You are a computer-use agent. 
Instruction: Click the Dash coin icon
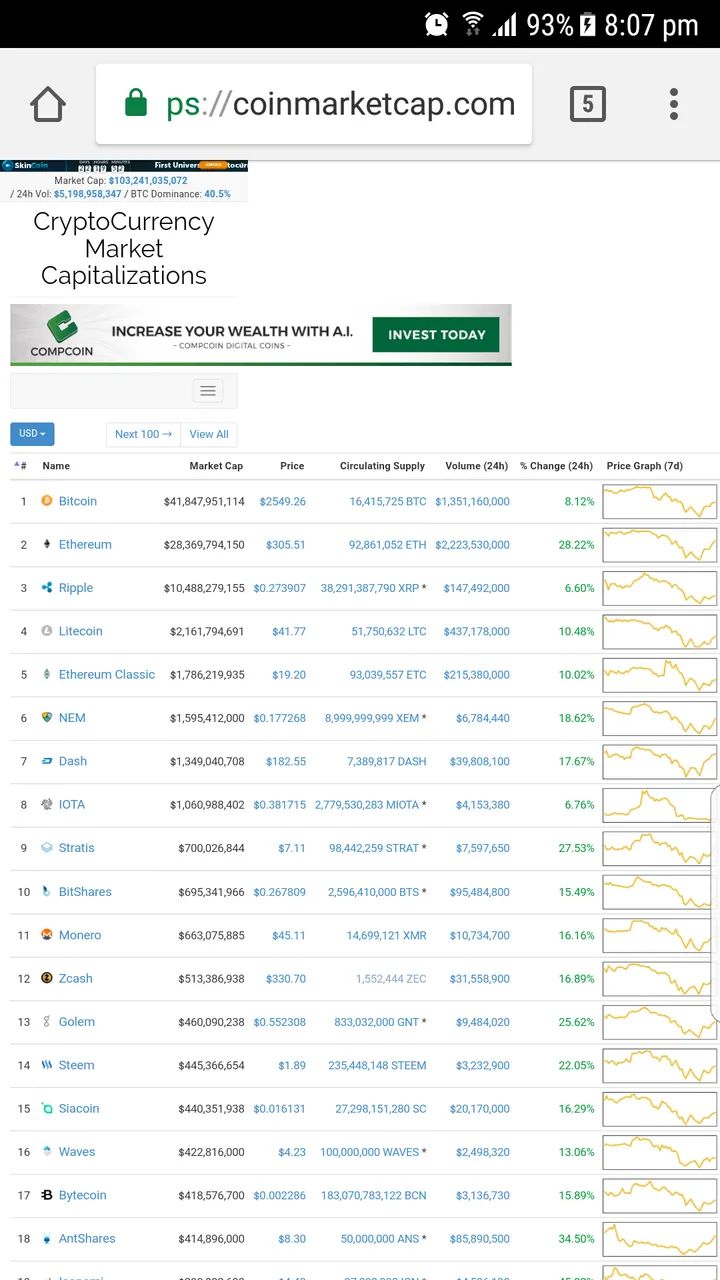click(47, 761)
